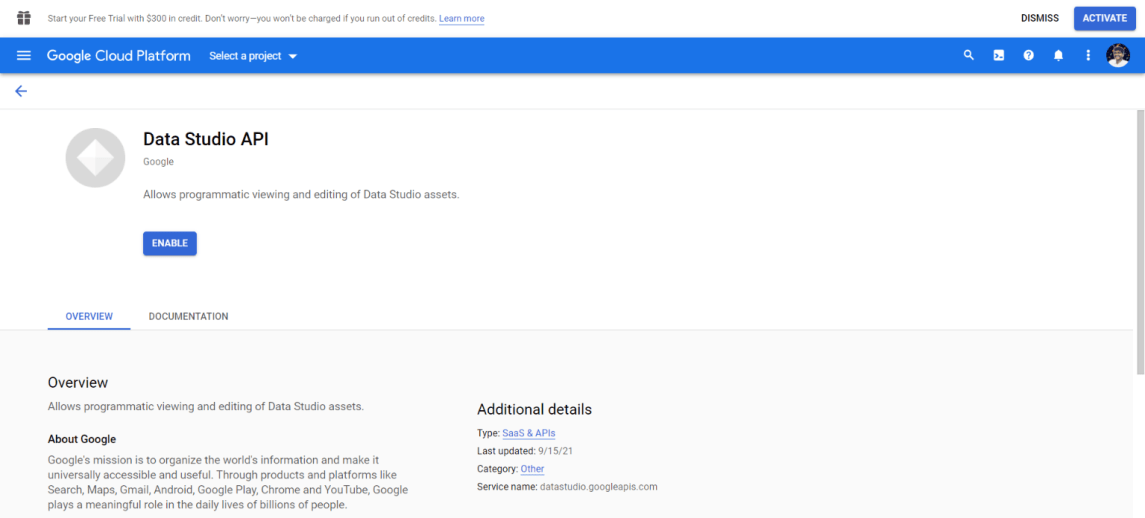Show notifications bell
This screenshot has width=1145, height=518.
(x=1058, y=56)
